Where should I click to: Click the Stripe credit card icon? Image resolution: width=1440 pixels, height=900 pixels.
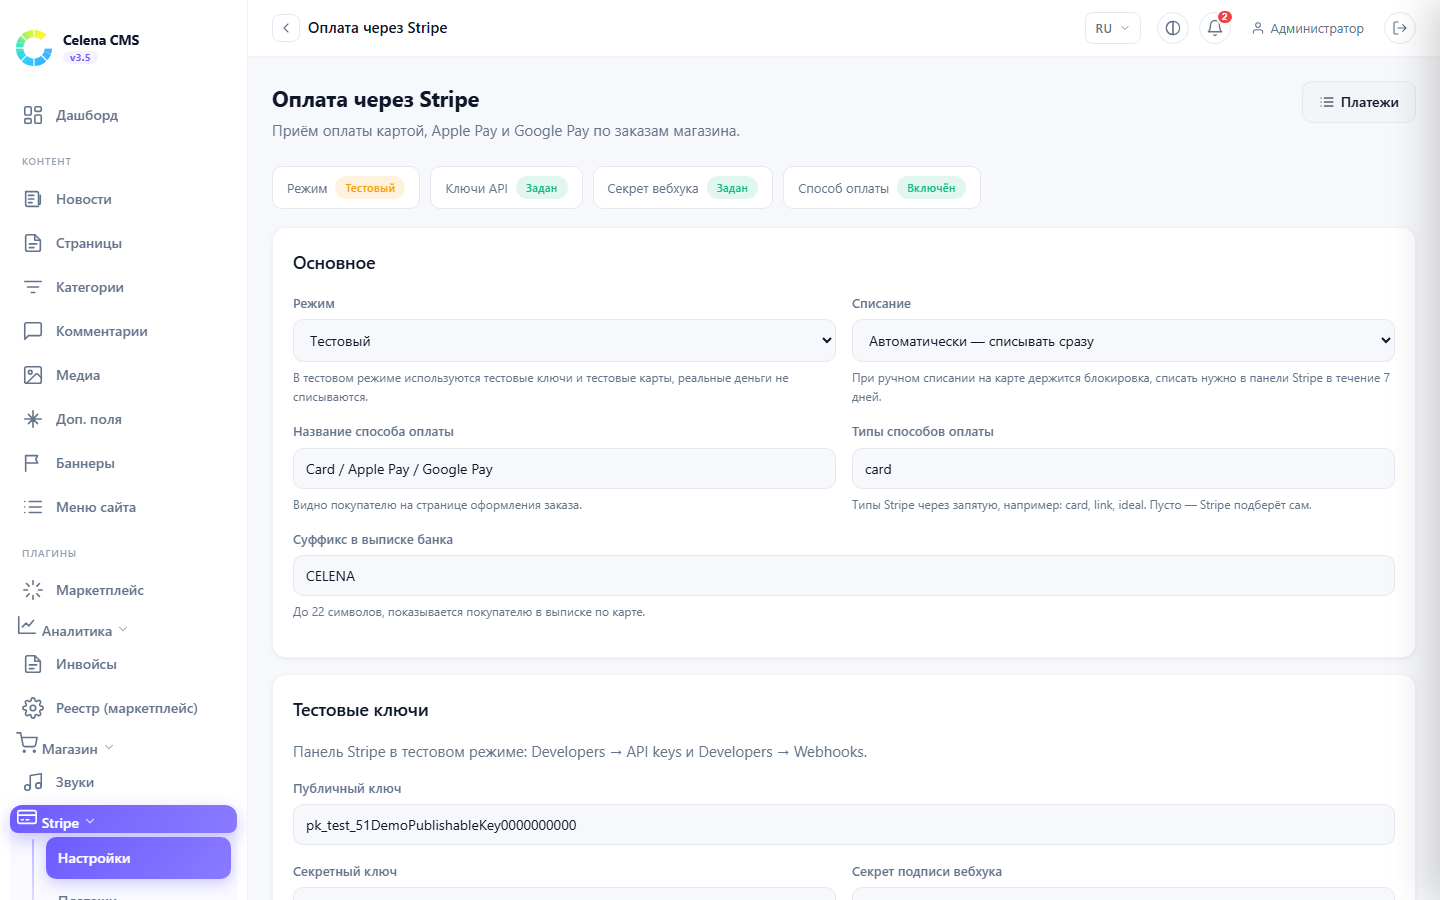(x=27, y=817)
